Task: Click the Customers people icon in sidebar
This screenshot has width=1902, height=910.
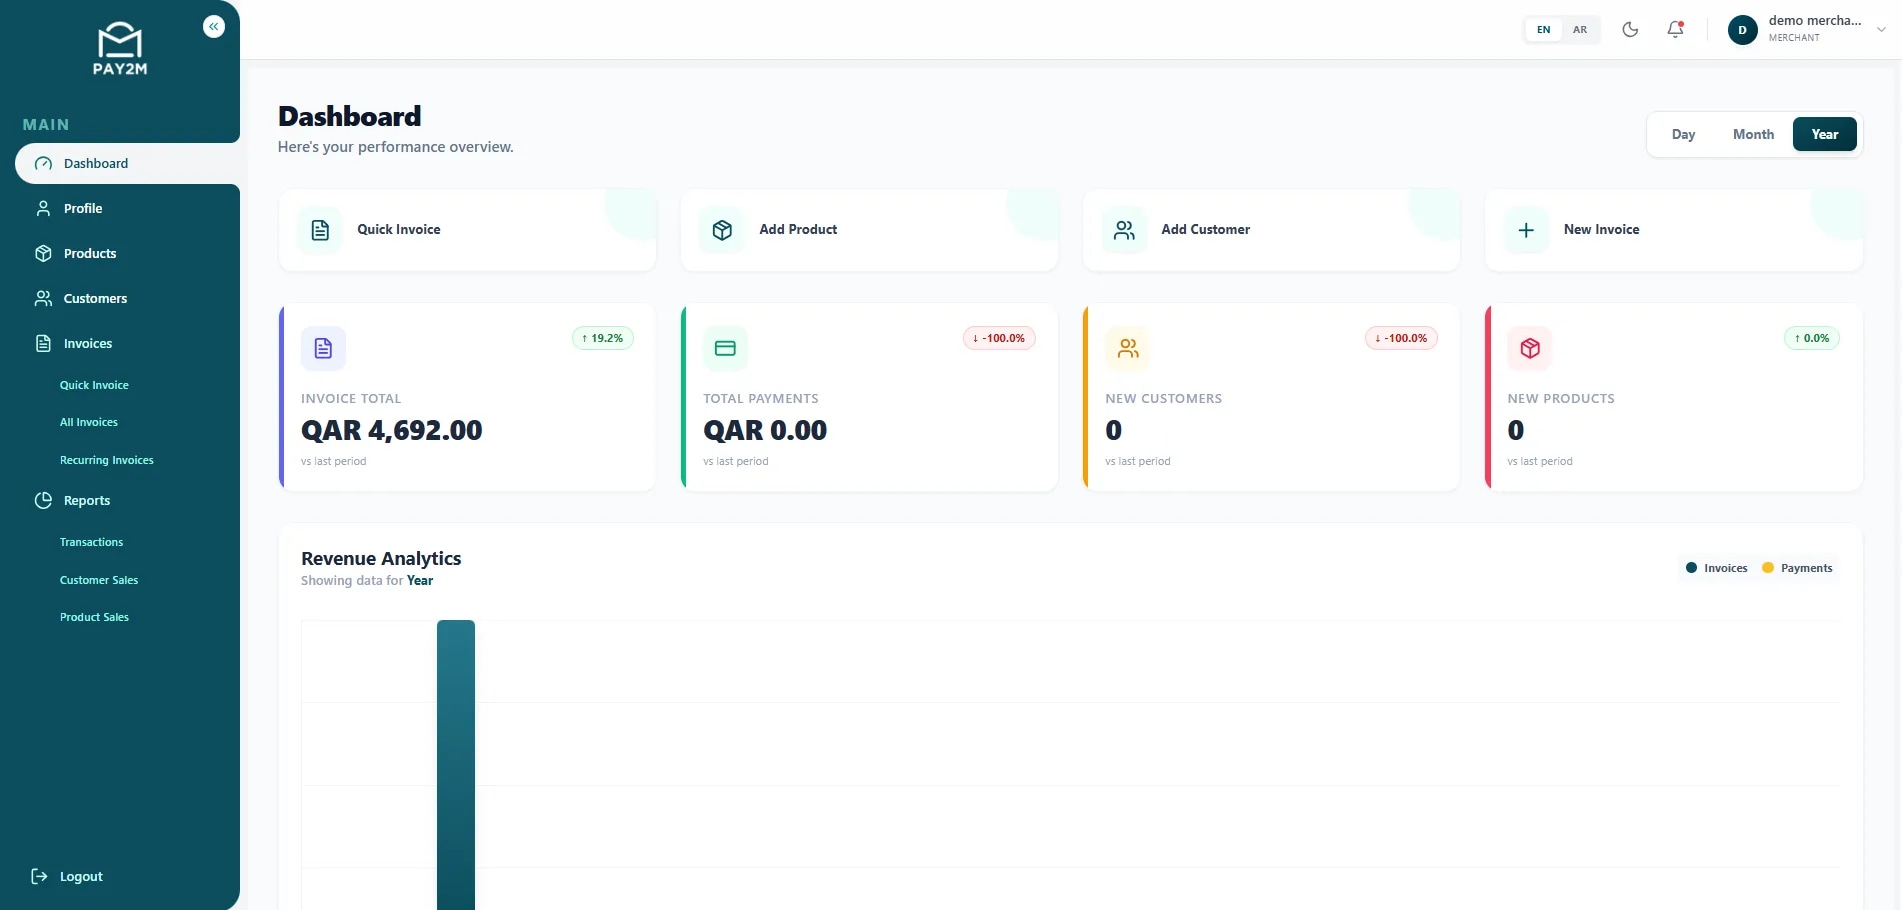Action: 43,298
